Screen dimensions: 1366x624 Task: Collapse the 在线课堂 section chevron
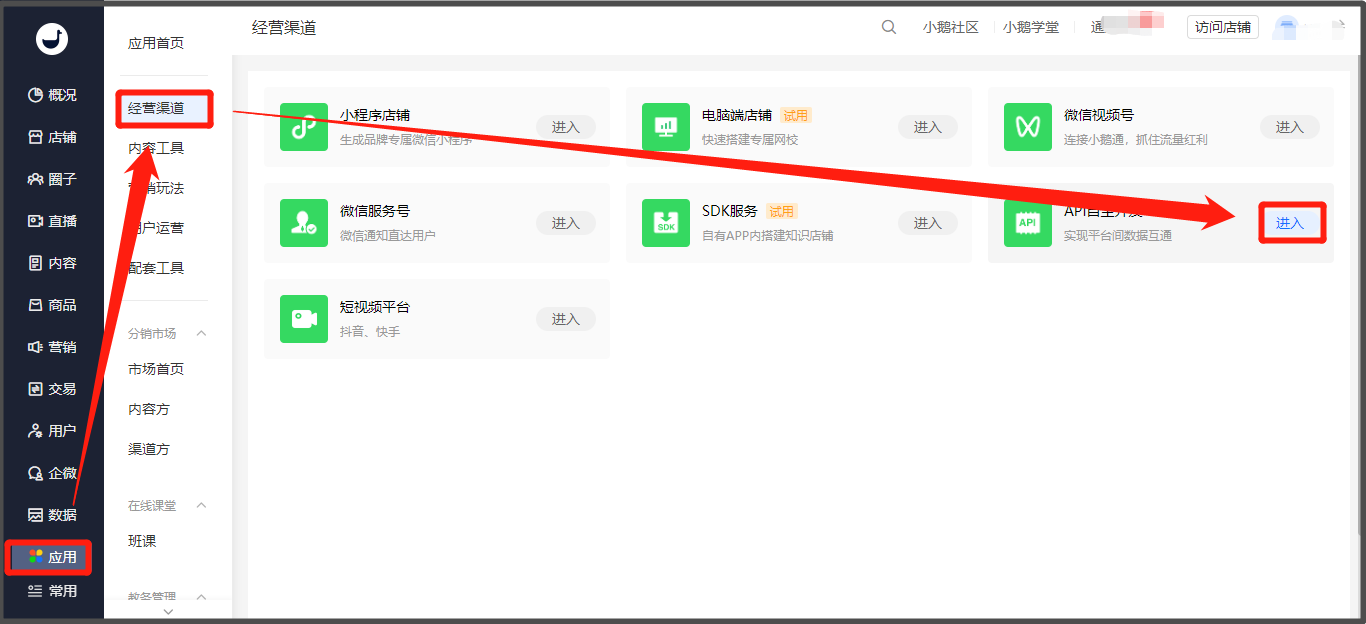tap(201, 505)
